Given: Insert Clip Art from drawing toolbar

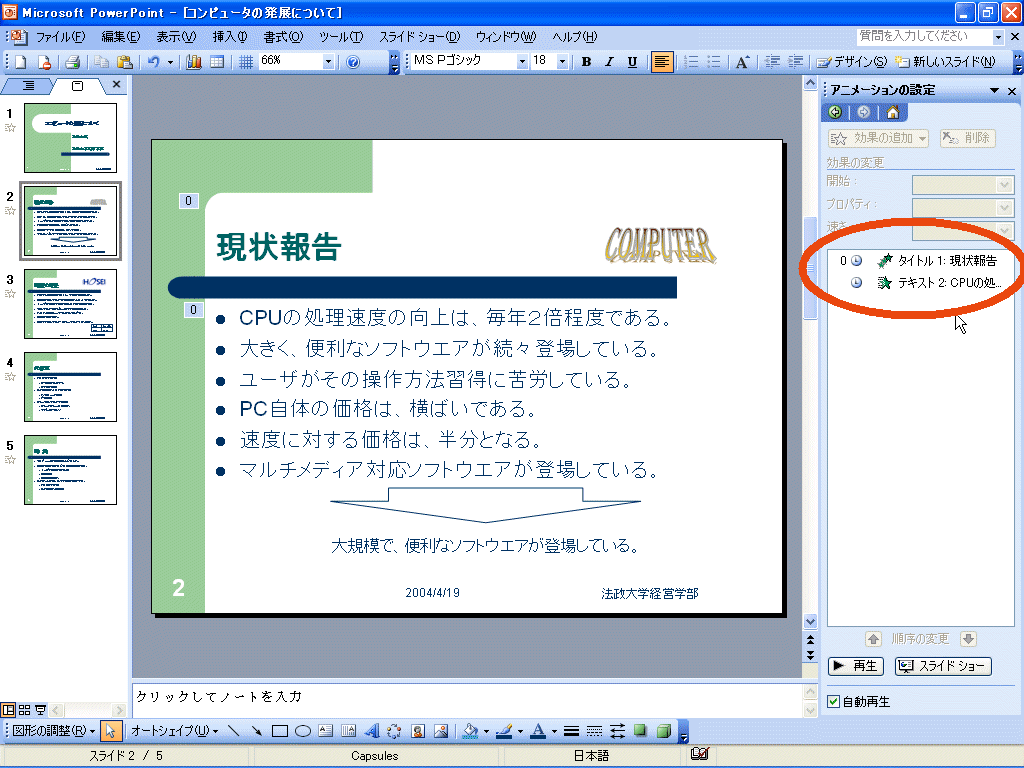Looking at the screenshot, I should [x=418, y=731].
